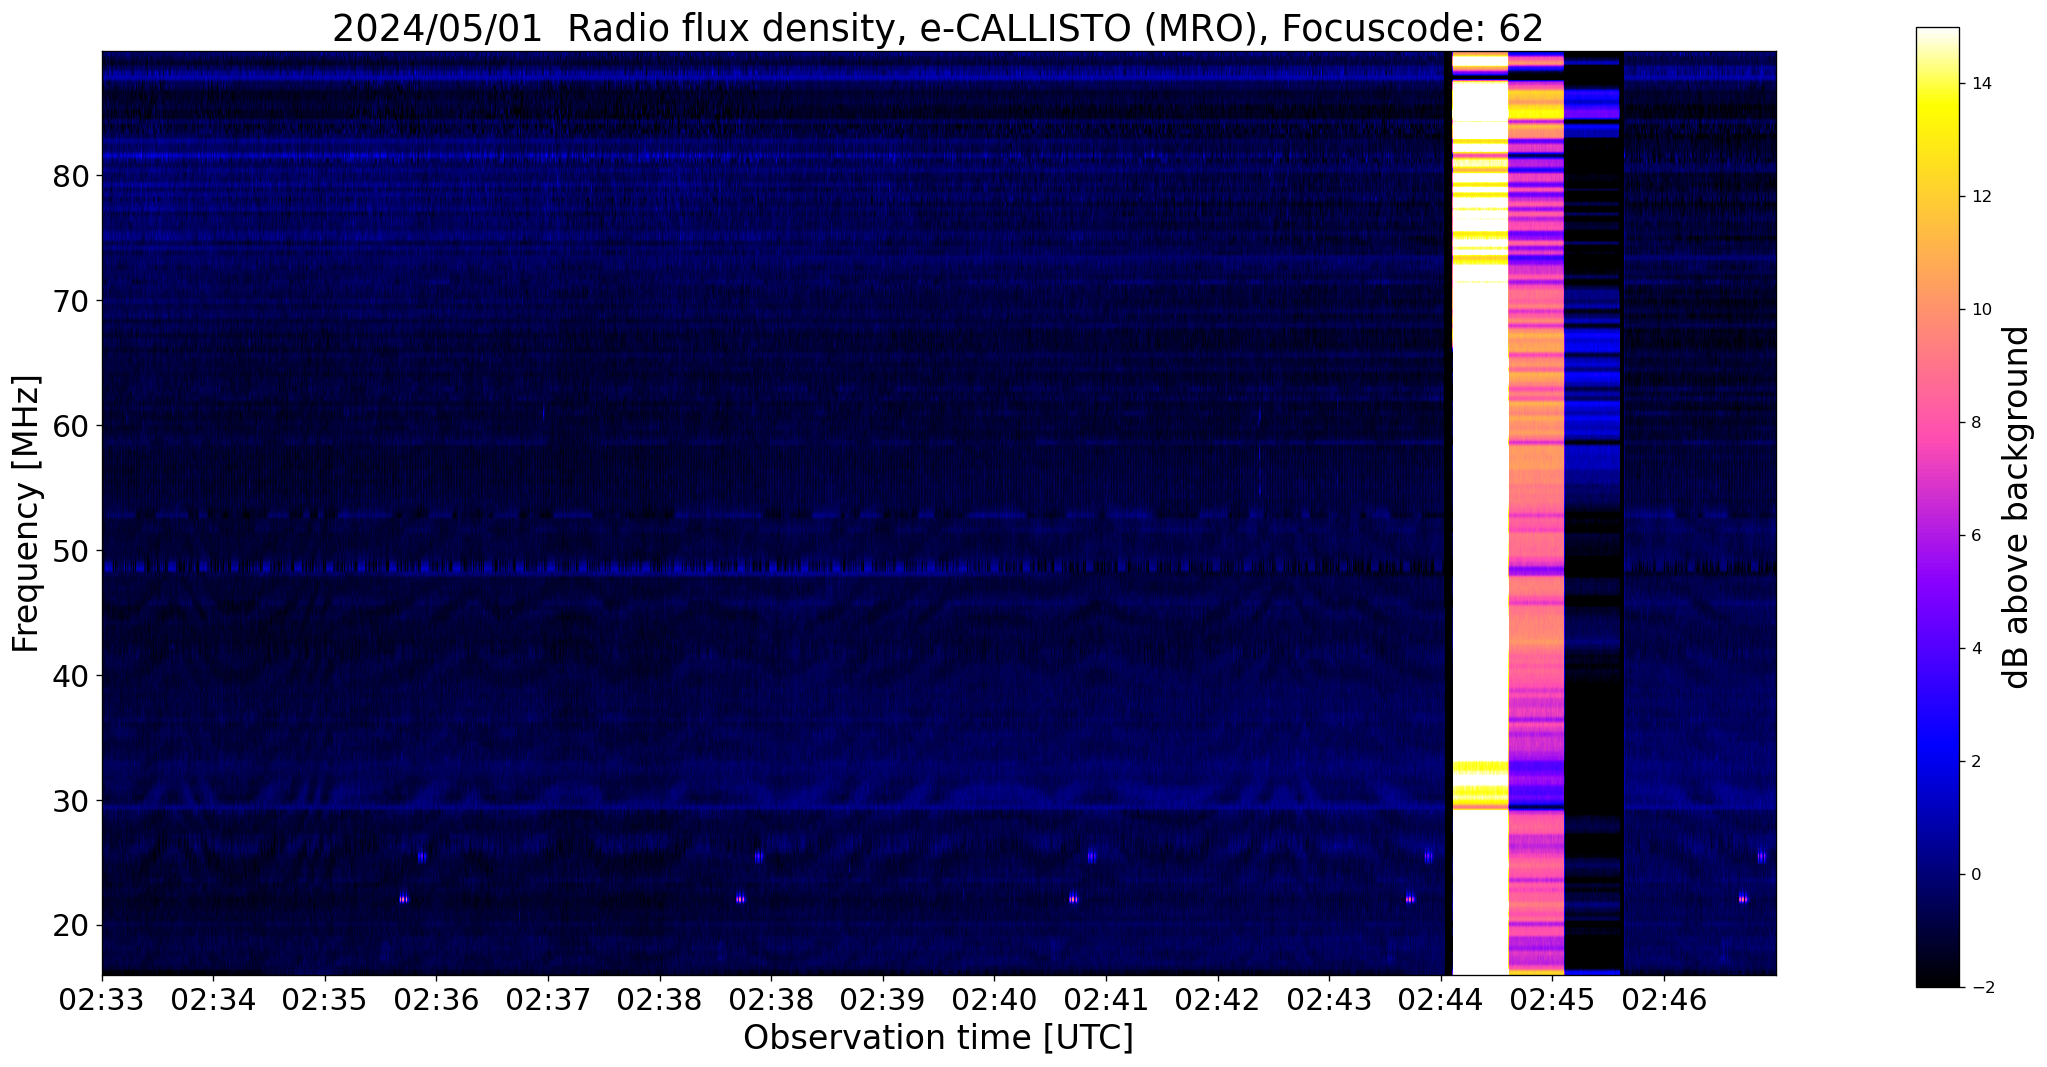Click the plot title mentioning e-CALLISTO (MRO)

[x=938, y=28]
